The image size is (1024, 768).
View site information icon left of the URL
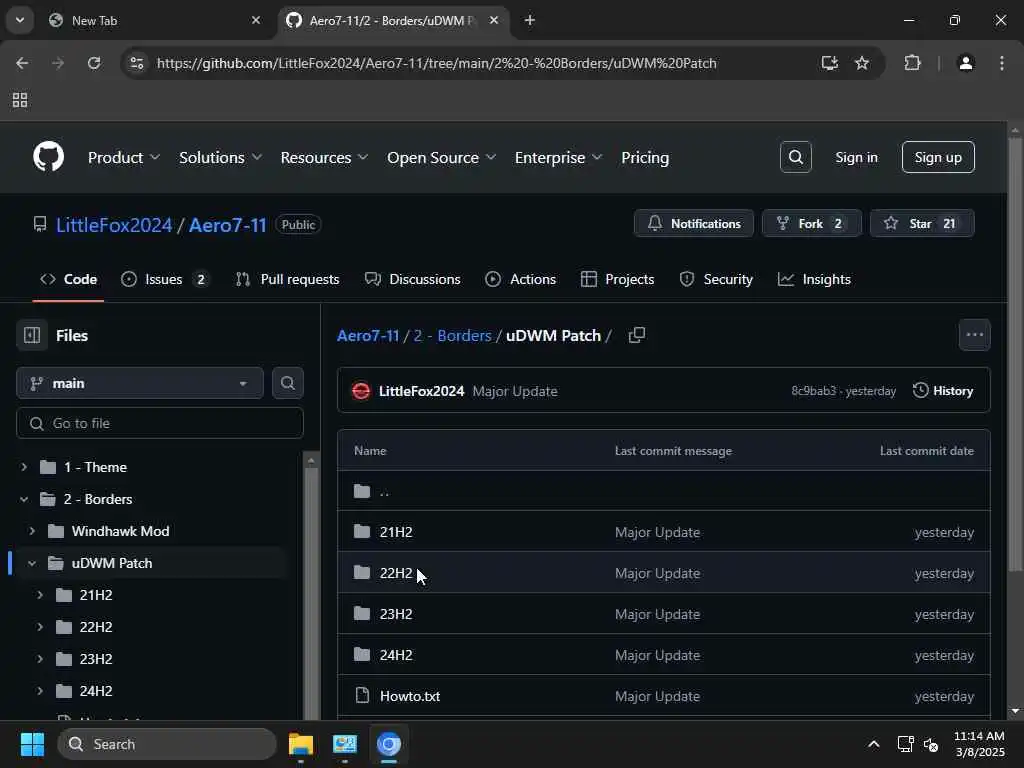pos(136,63)
